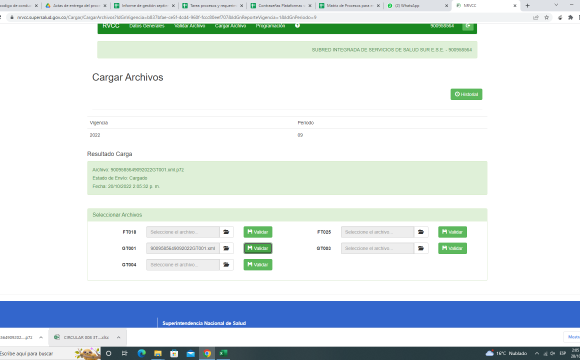Open the Cargar Archivo menu
580x360 pixels.
click(230, 26)
